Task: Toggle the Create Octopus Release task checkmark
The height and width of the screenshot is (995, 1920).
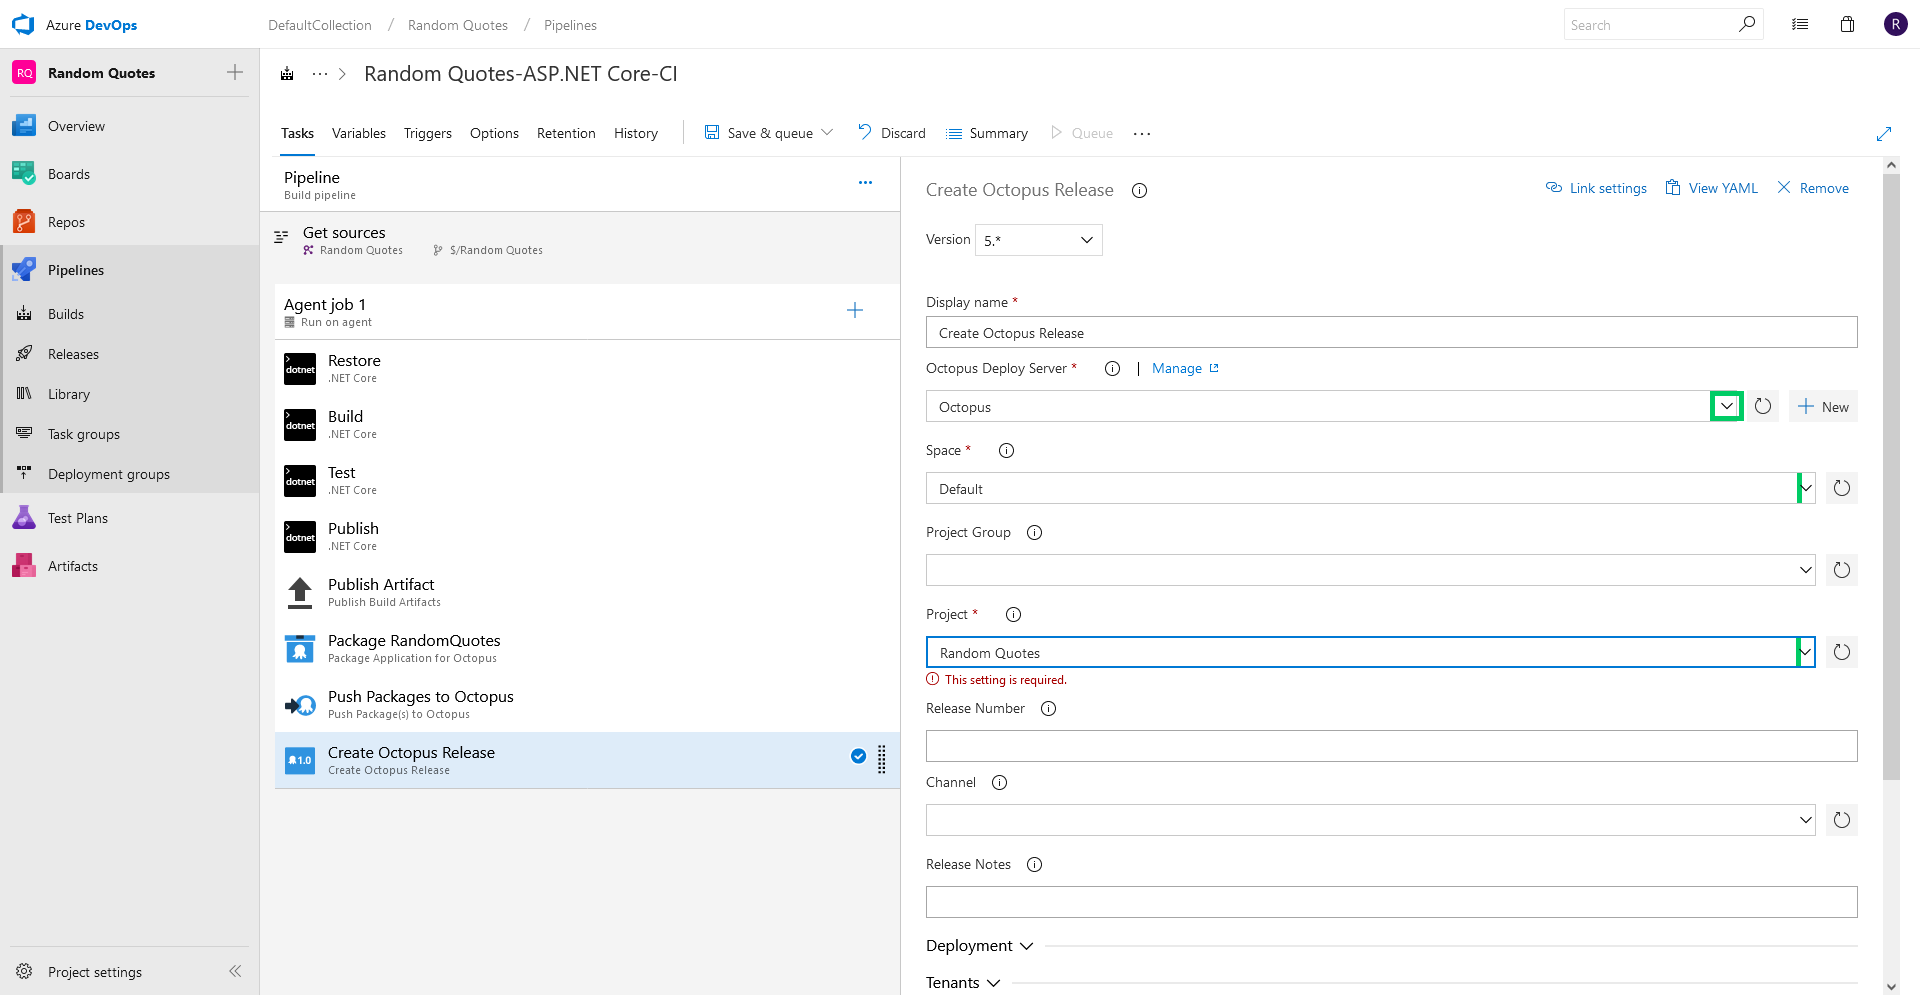Action: tap(858, 756)
